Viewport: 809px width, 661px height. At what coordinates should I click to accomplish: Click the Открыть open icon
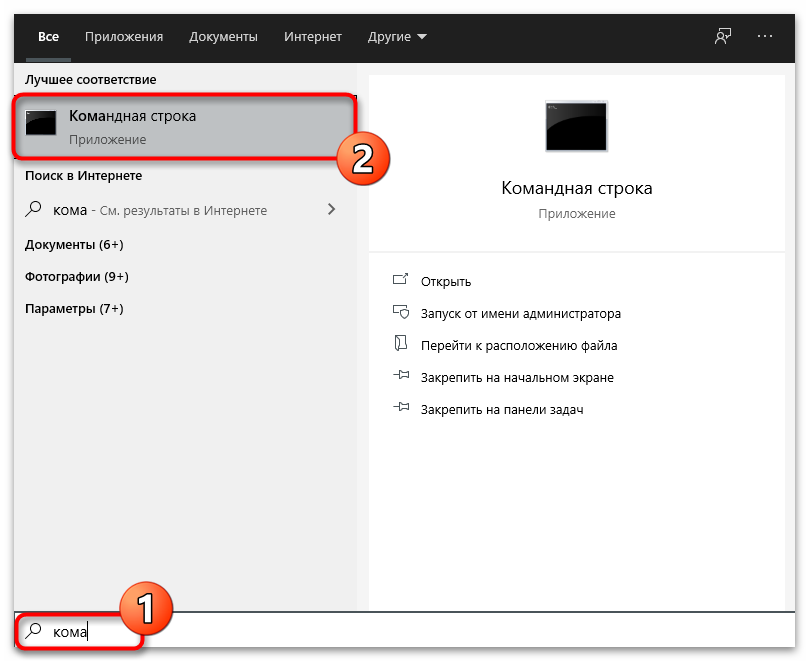[x=401, y=281]
